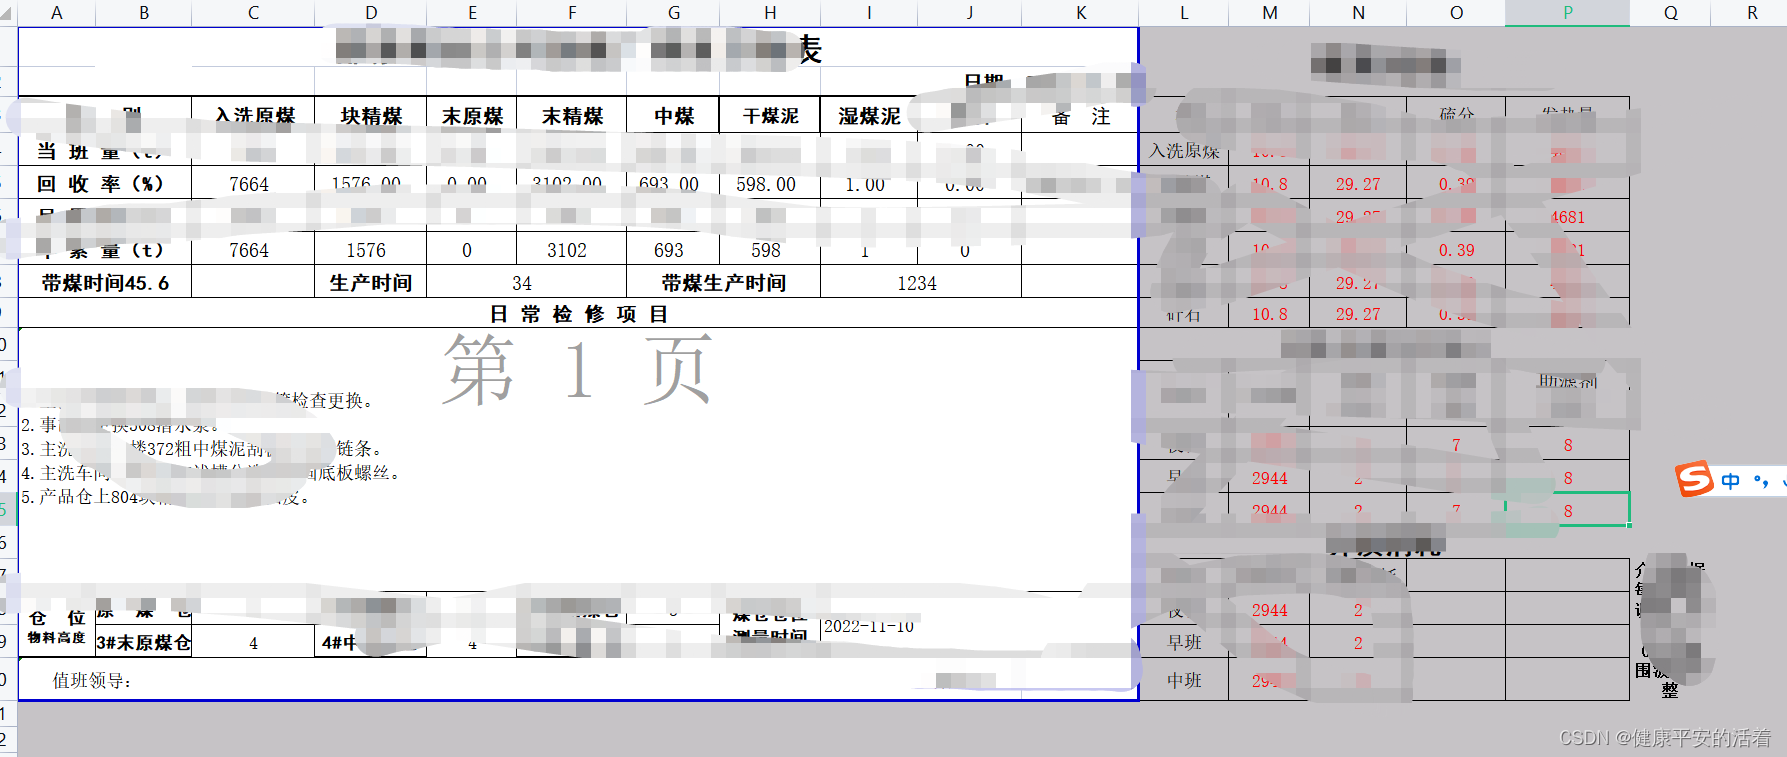This screenshot has height=757, width=1787.
Task: Select column Q header
Action: tap(1671, 13)
